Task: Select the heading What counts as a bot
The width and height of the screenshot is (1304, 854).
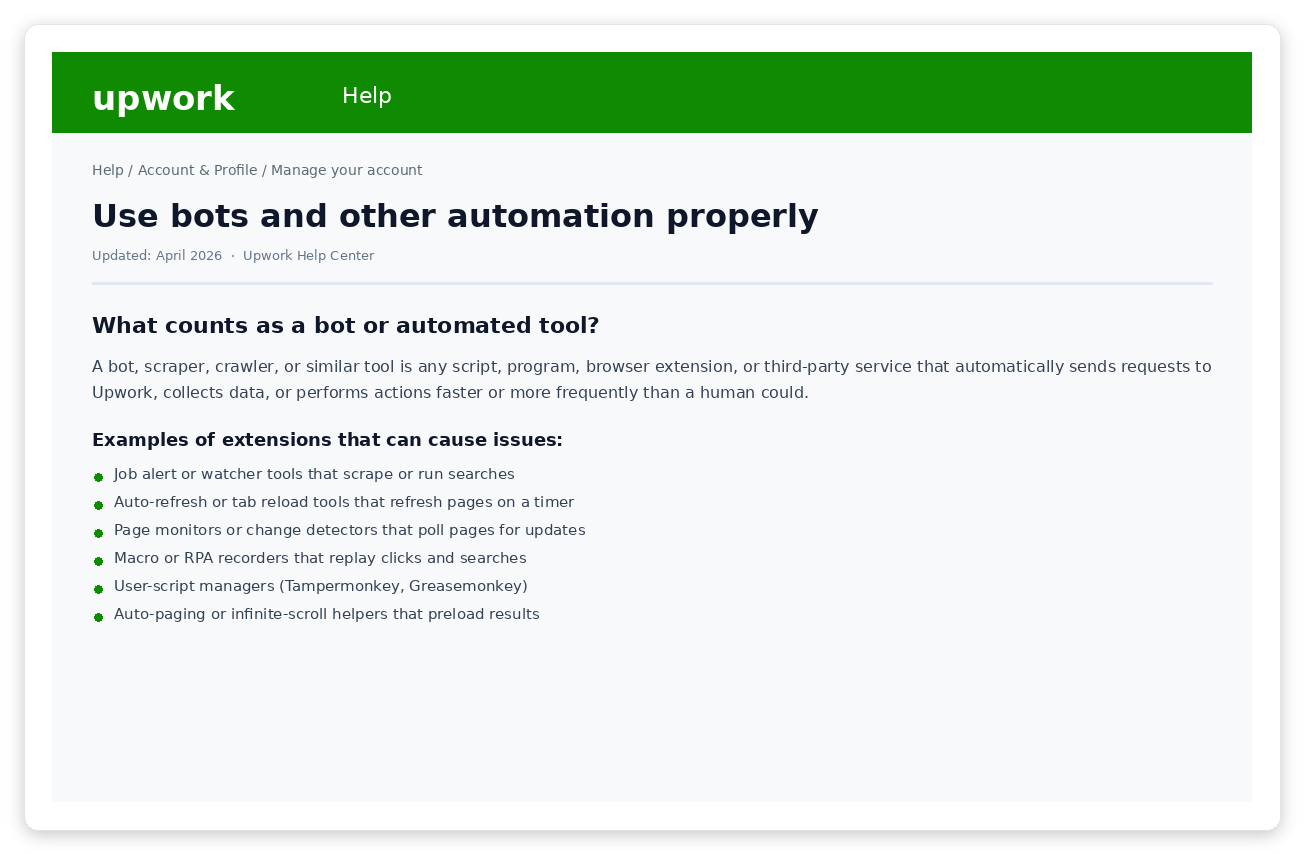Action: (345, 325)
